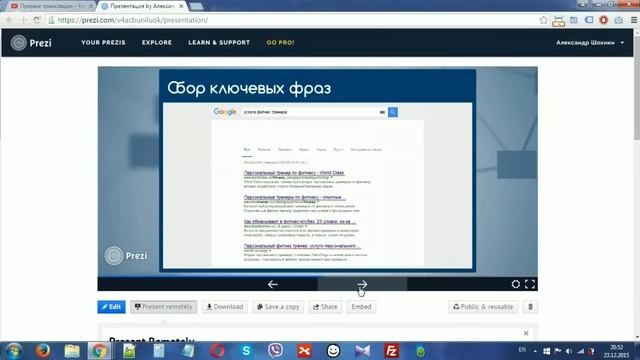Click the Embed button
640x360 pixels.
click(x=361, y=307)
